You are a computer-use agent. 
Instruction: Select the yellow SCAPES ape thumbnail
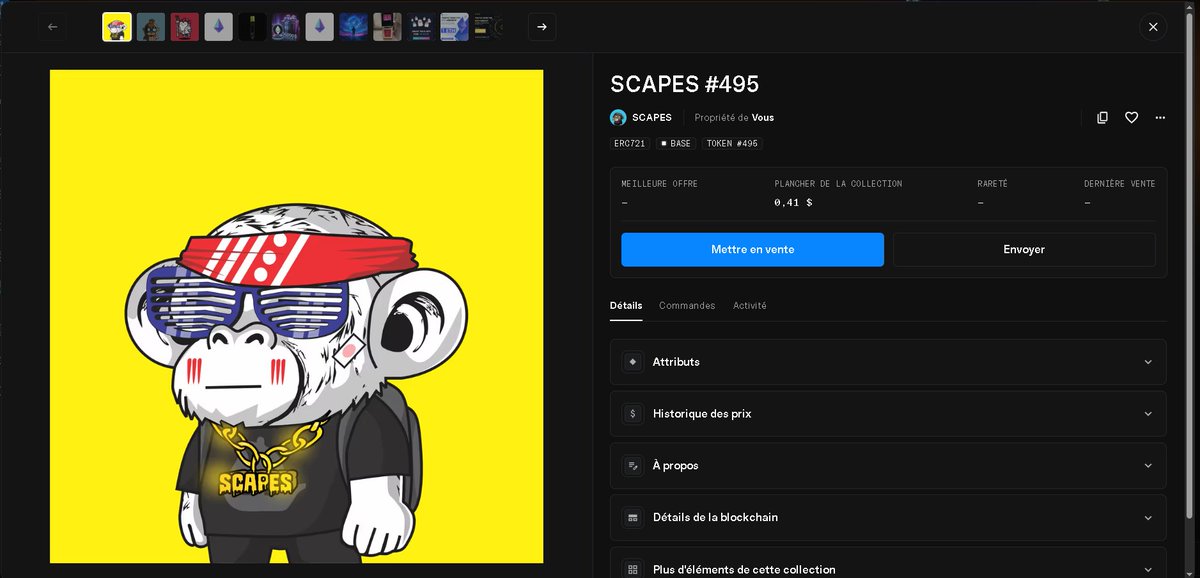click(117, 27)
